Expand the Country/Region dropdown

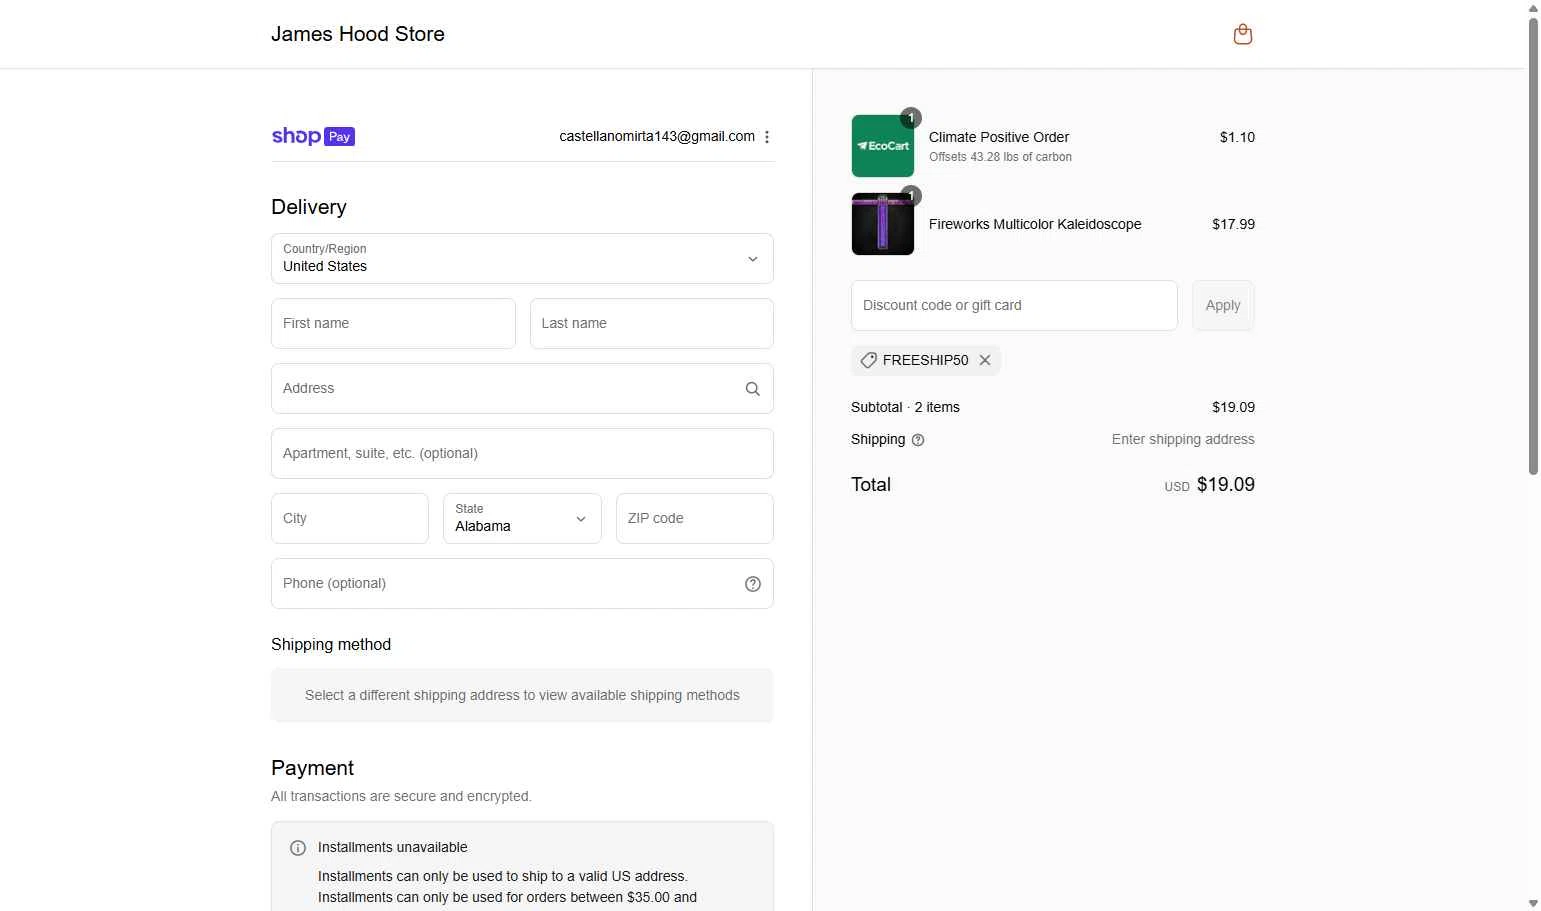pos(522,259)
